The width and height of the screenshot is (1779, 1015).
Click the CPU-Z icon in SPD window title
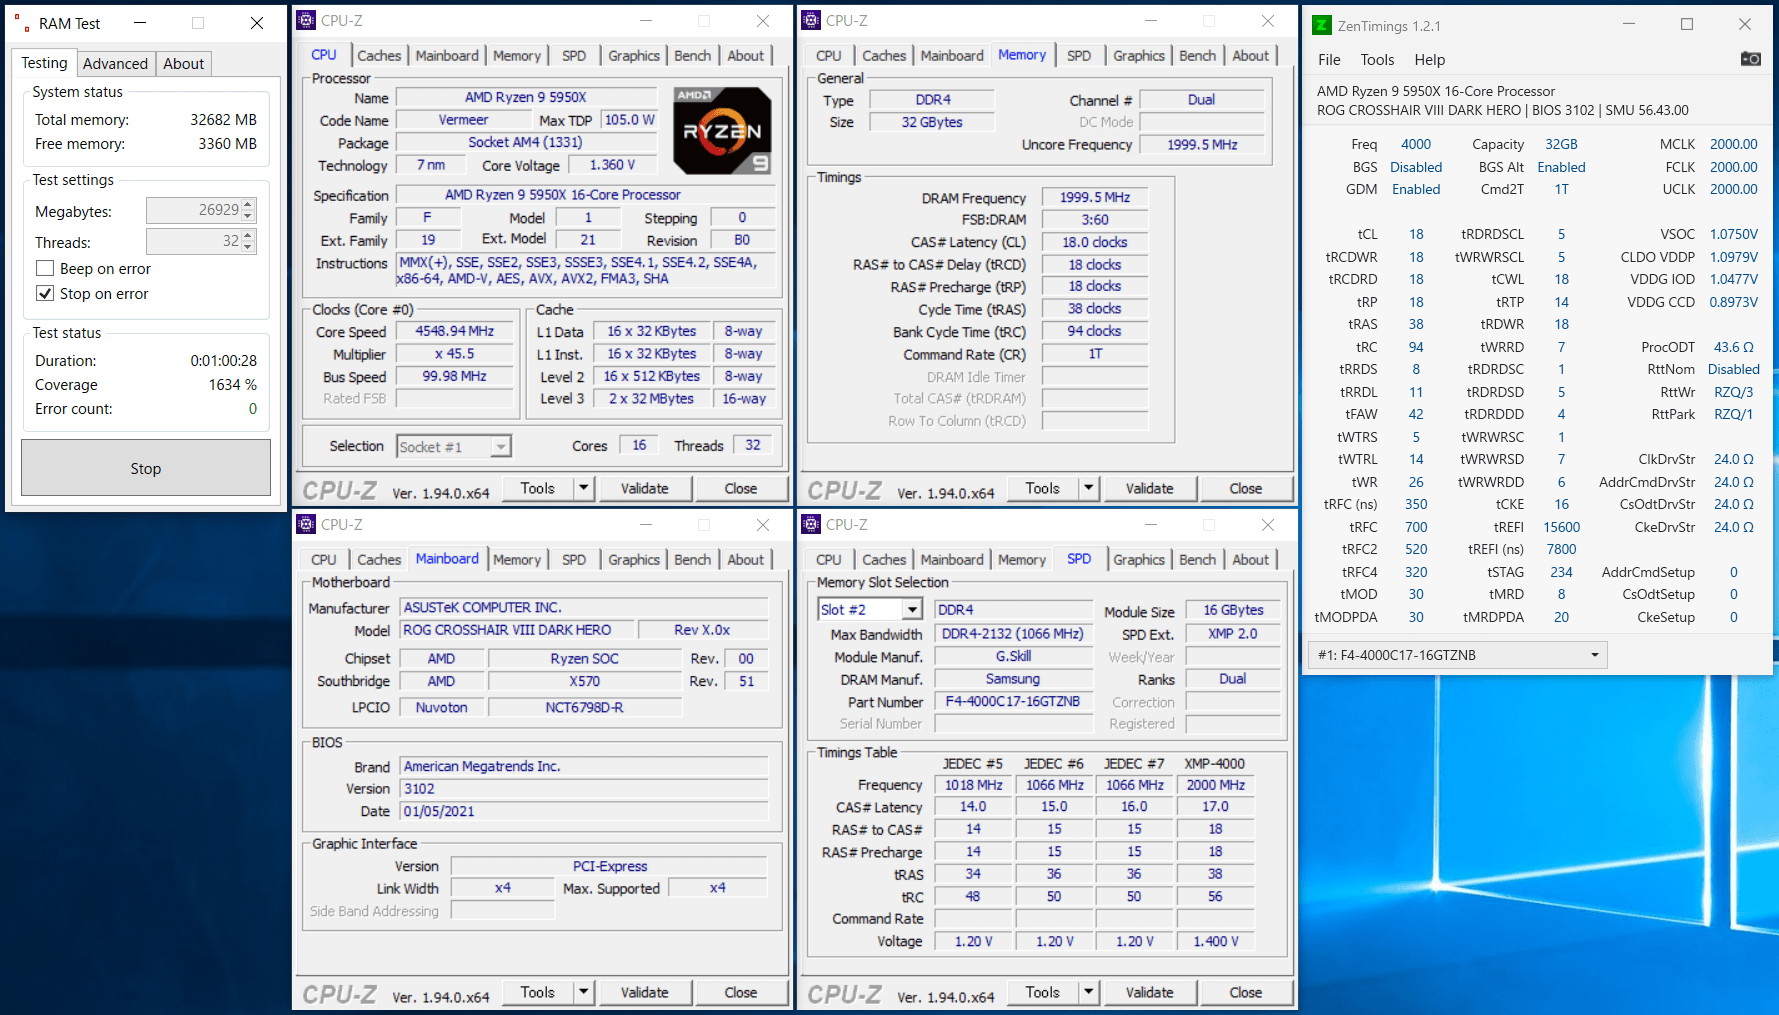coord(812,524)
